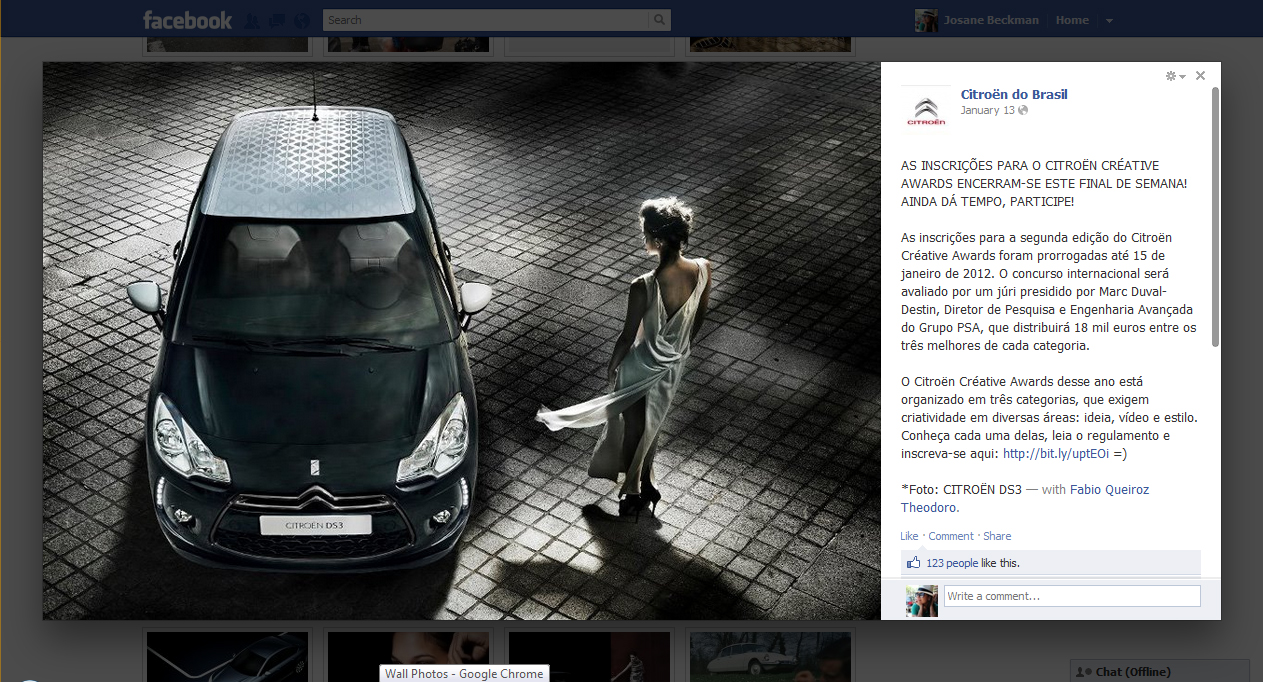The image size is (1263, 682).
Task: Open friend requests icon
Action: pos(252,20)
